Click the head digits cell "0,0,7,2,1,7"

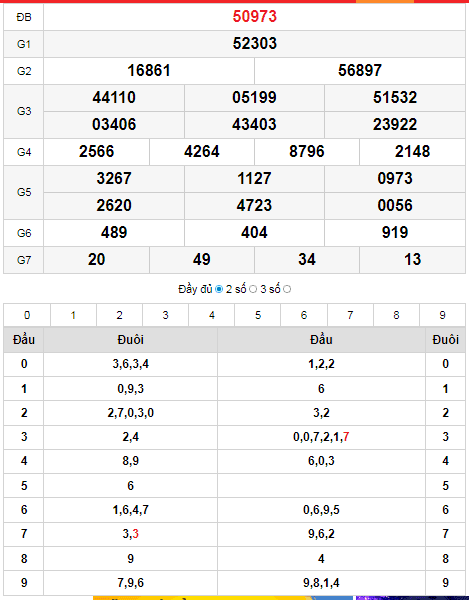click(x=321, y=437)
